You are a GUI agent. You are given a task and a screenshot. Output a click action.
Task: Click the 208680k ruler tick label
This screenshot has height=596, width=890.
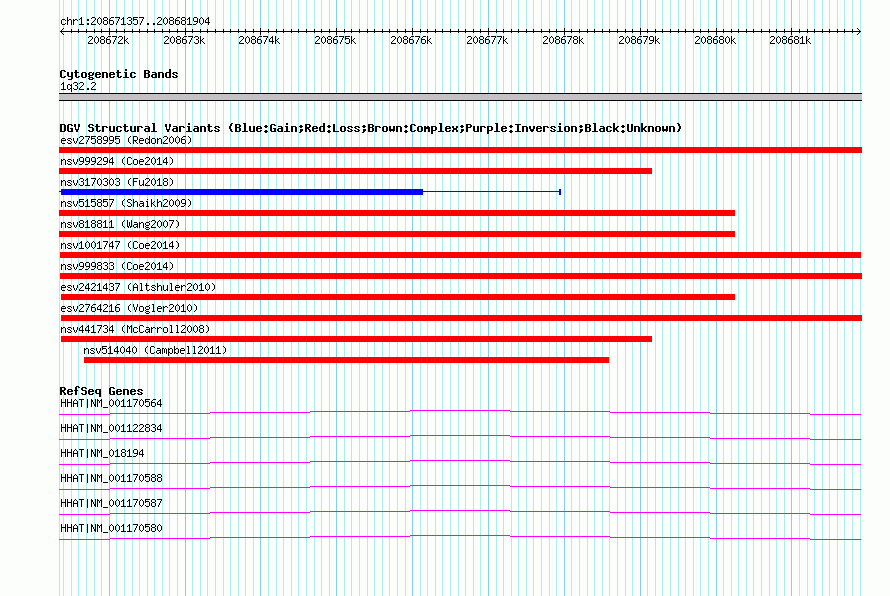coord(715,40)
